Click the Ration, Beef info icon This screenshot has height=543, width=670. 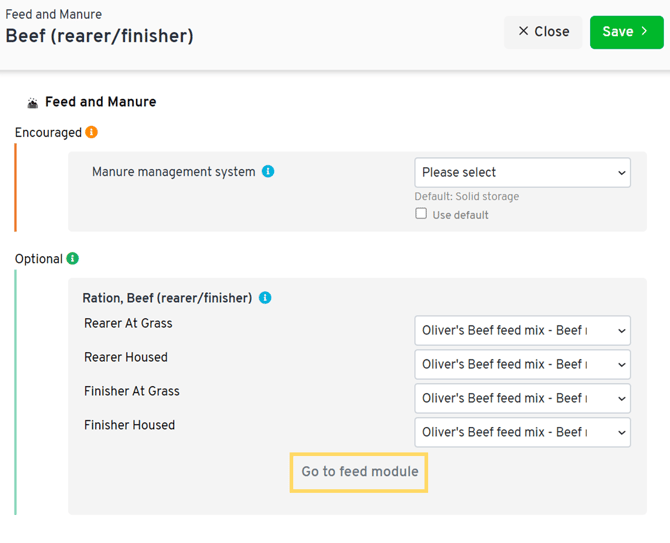pos(265,298)
